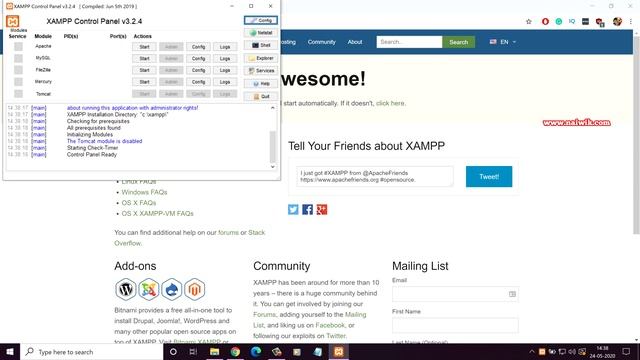The height and width of the screenshot is (360, 640).
Task: Open the notification center icon
Action: click(x=626, y=351)
